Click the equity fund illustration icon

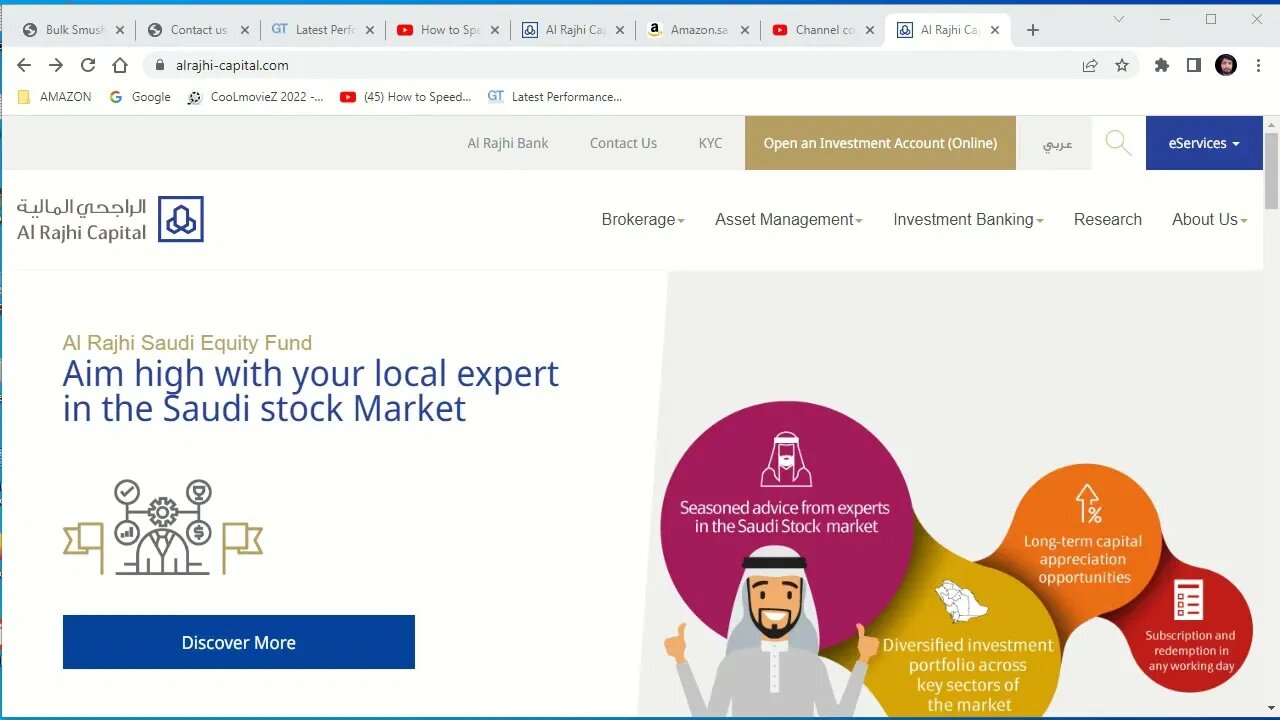pyautogui.click(x=162, y=527)
